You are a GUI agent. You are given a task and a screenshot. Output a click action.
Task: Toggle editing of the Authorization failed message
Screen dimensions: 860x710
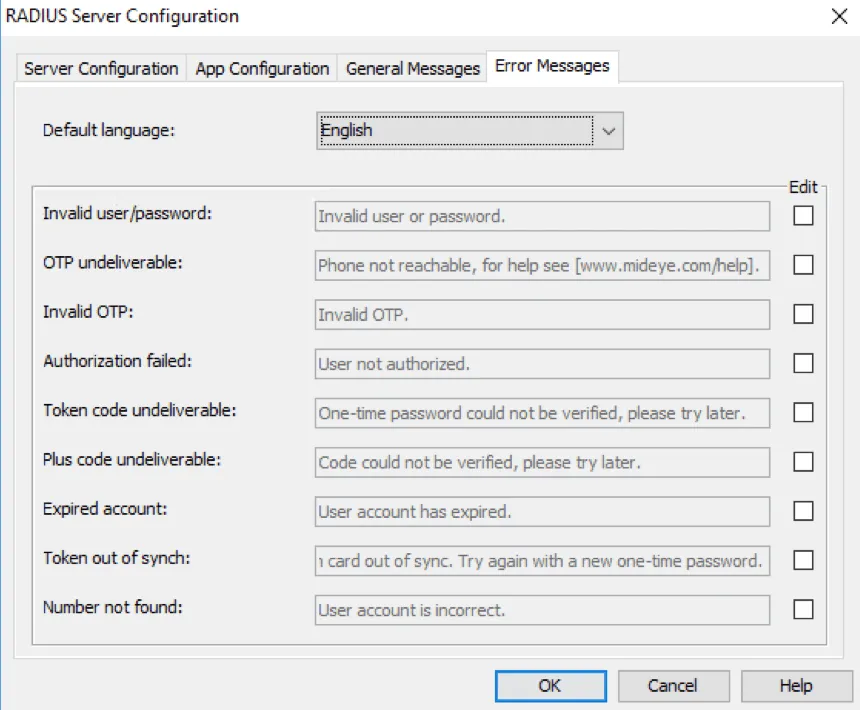coord(803,363)
